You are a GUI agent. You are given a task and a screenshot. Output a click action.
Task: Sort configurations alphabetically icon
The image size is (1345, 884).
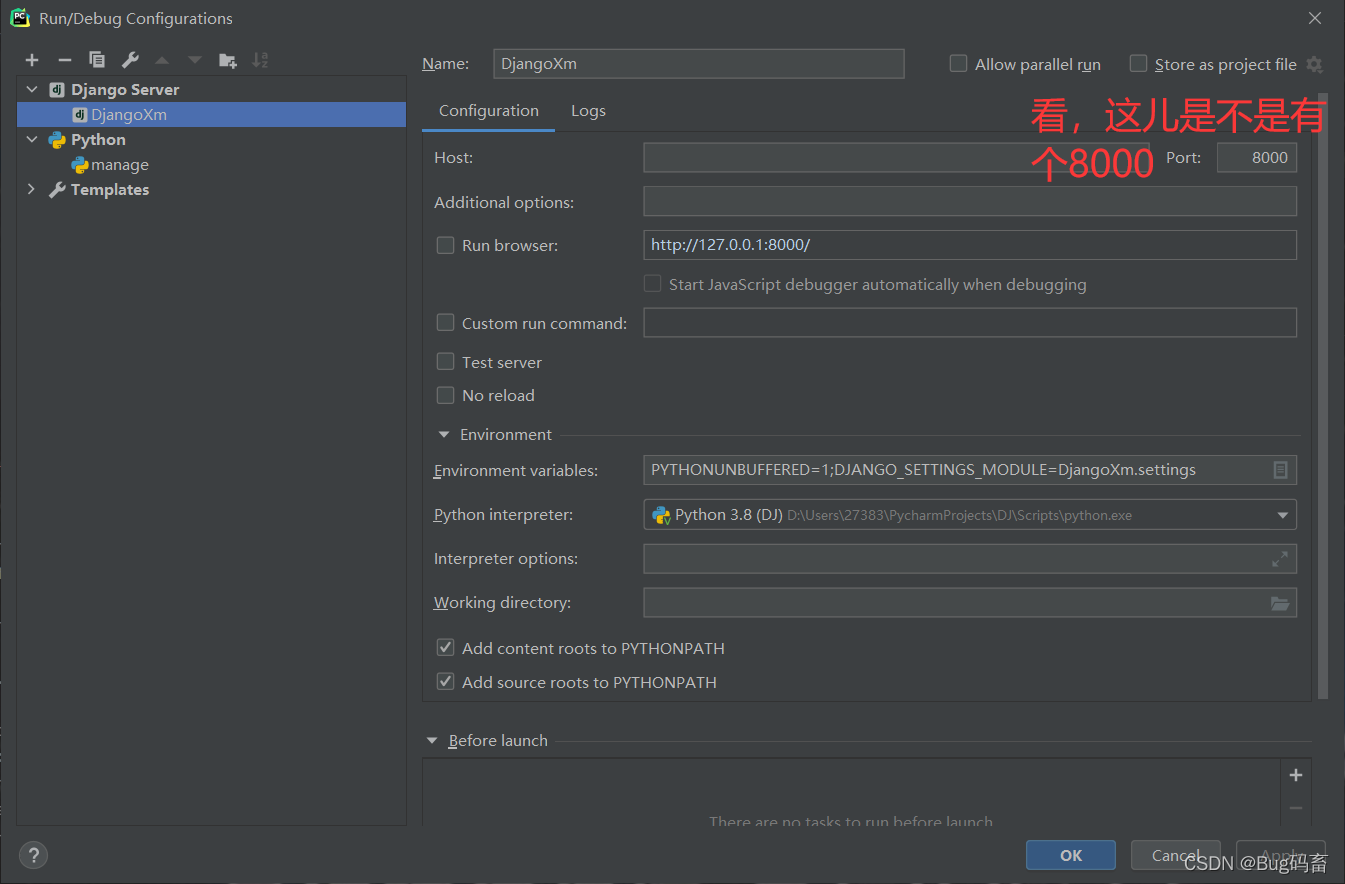click(x=260, y=61)
